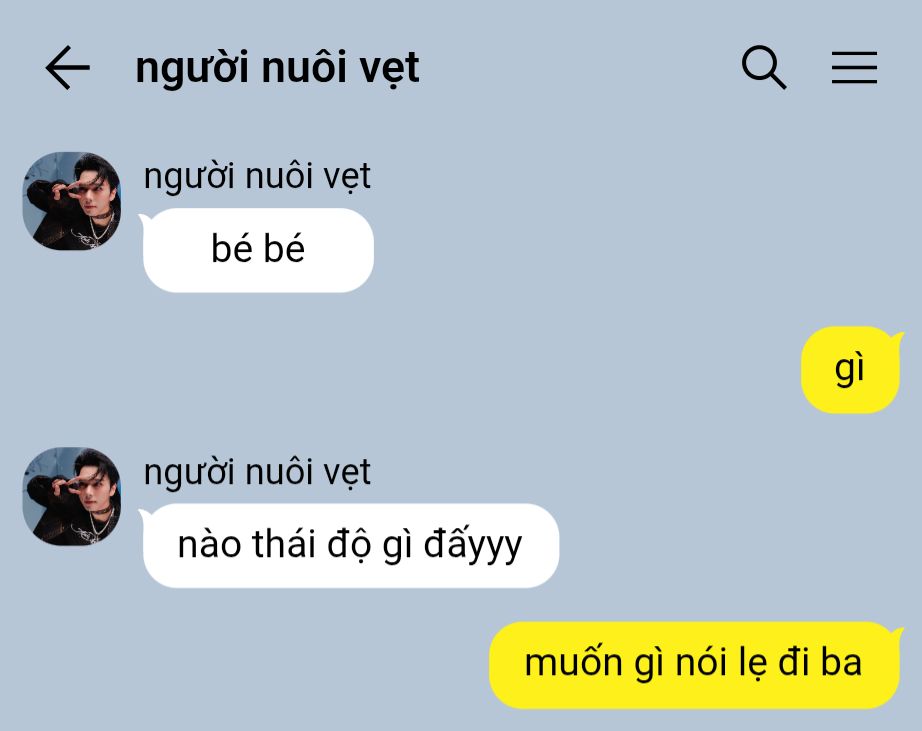The image size is (922, 731).
Task: Open search with the magnifier icon
Action: point(764,67)
